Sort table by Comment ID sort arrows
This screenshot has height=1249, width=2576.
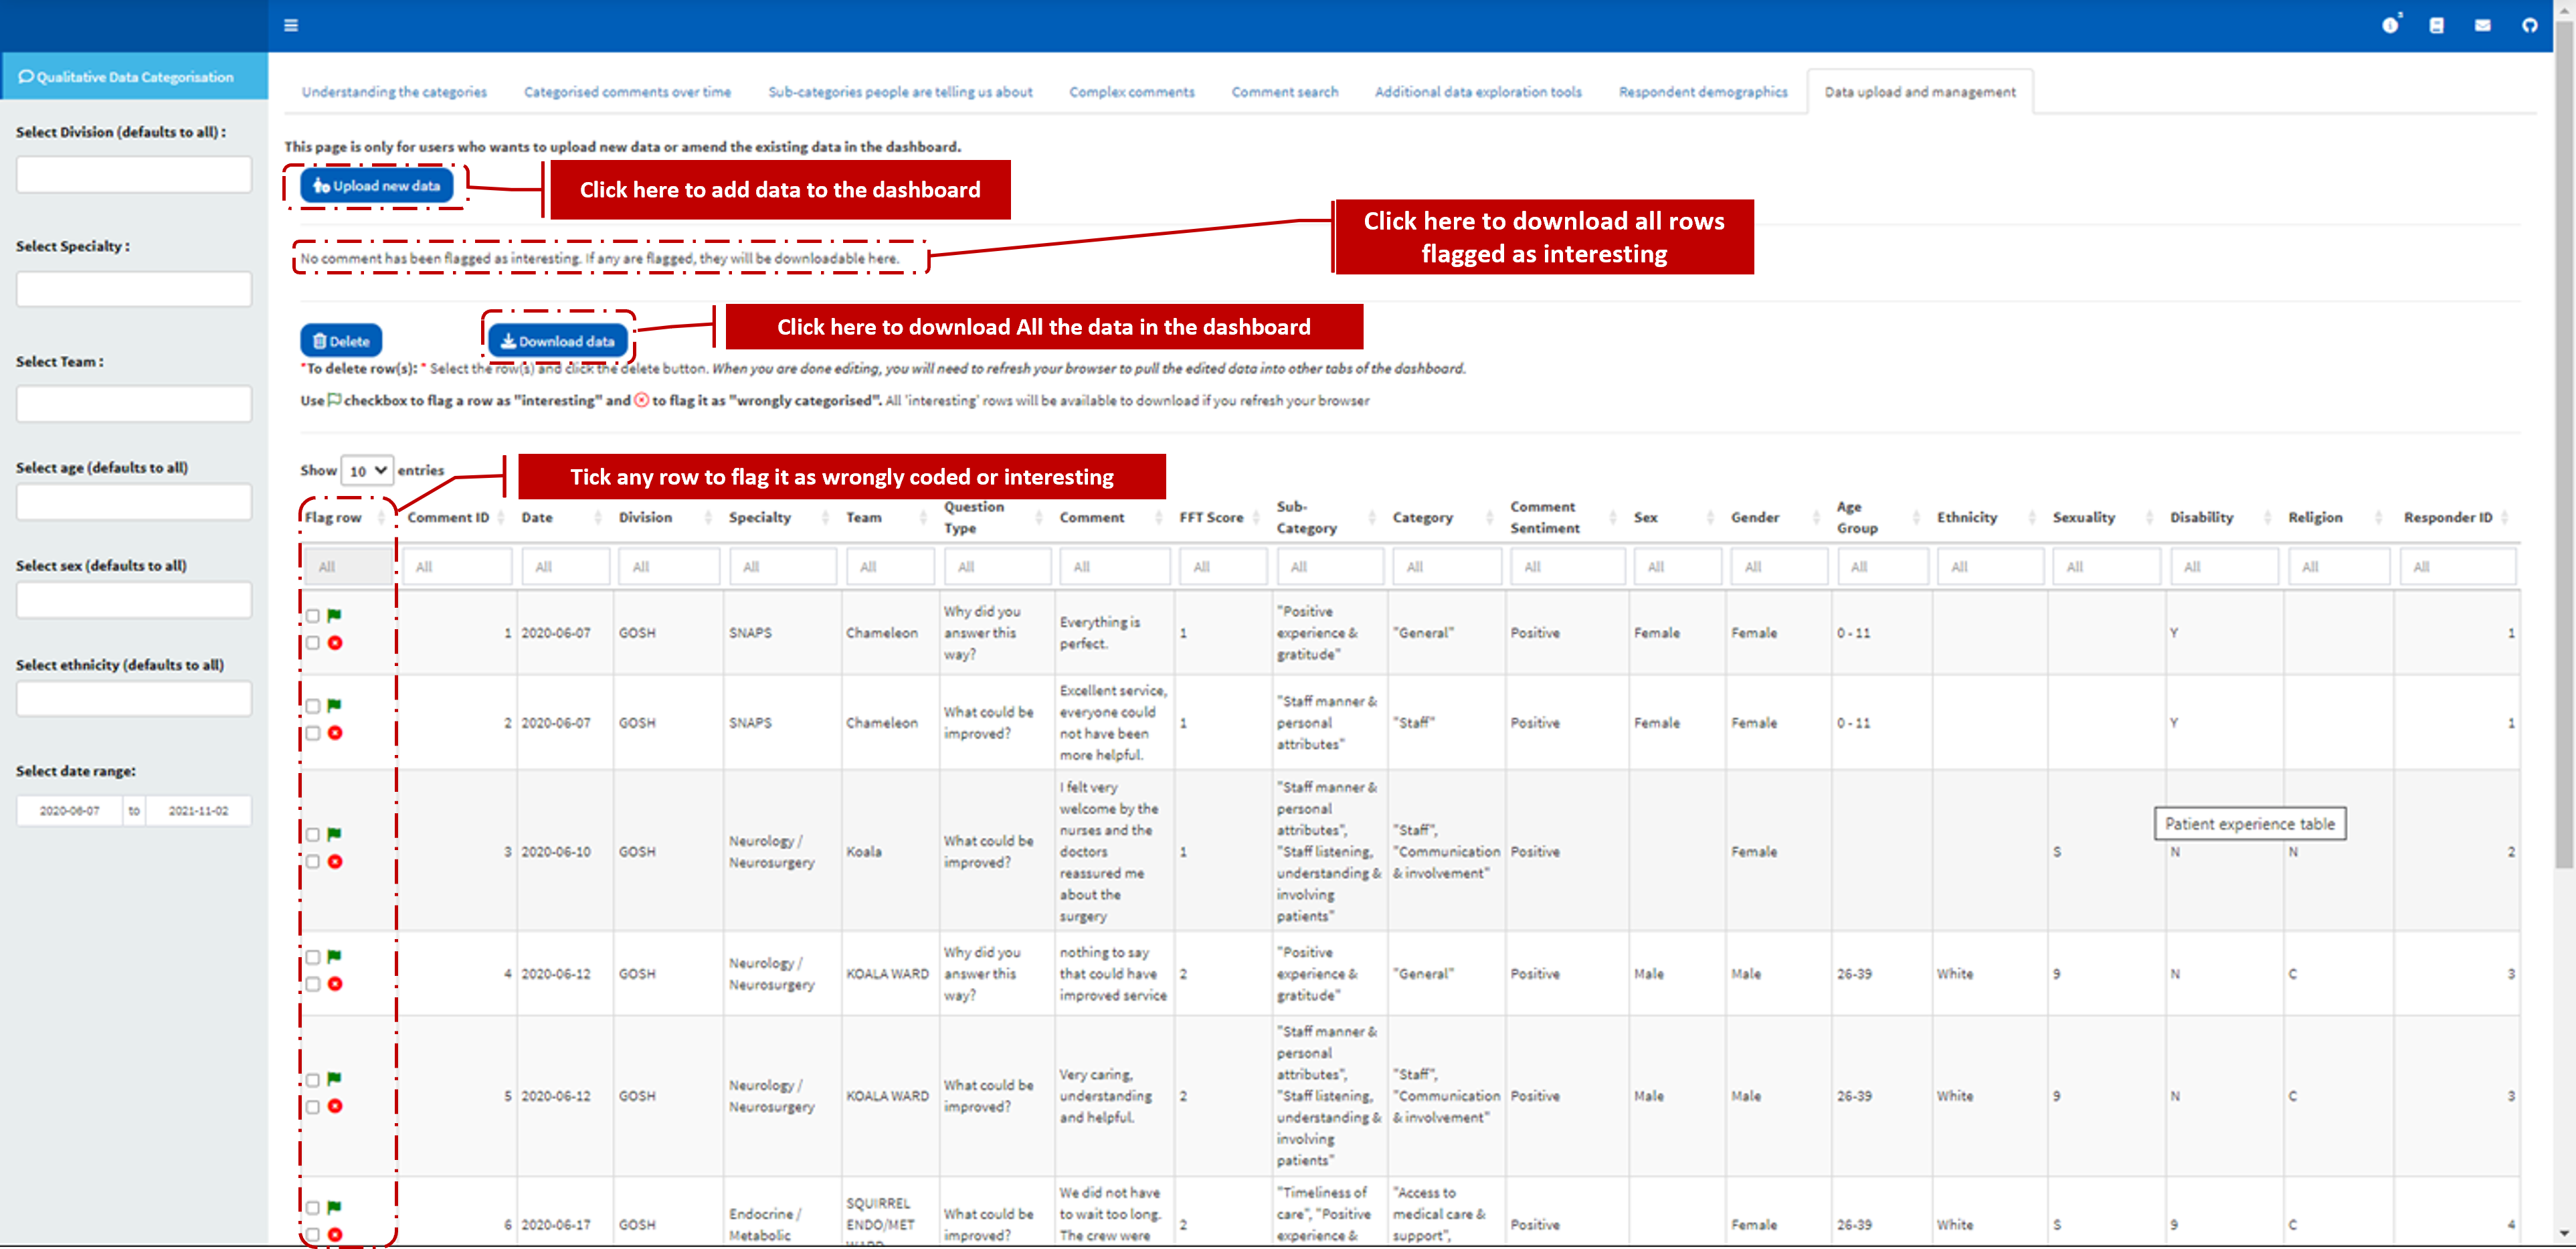pos(502,518)
